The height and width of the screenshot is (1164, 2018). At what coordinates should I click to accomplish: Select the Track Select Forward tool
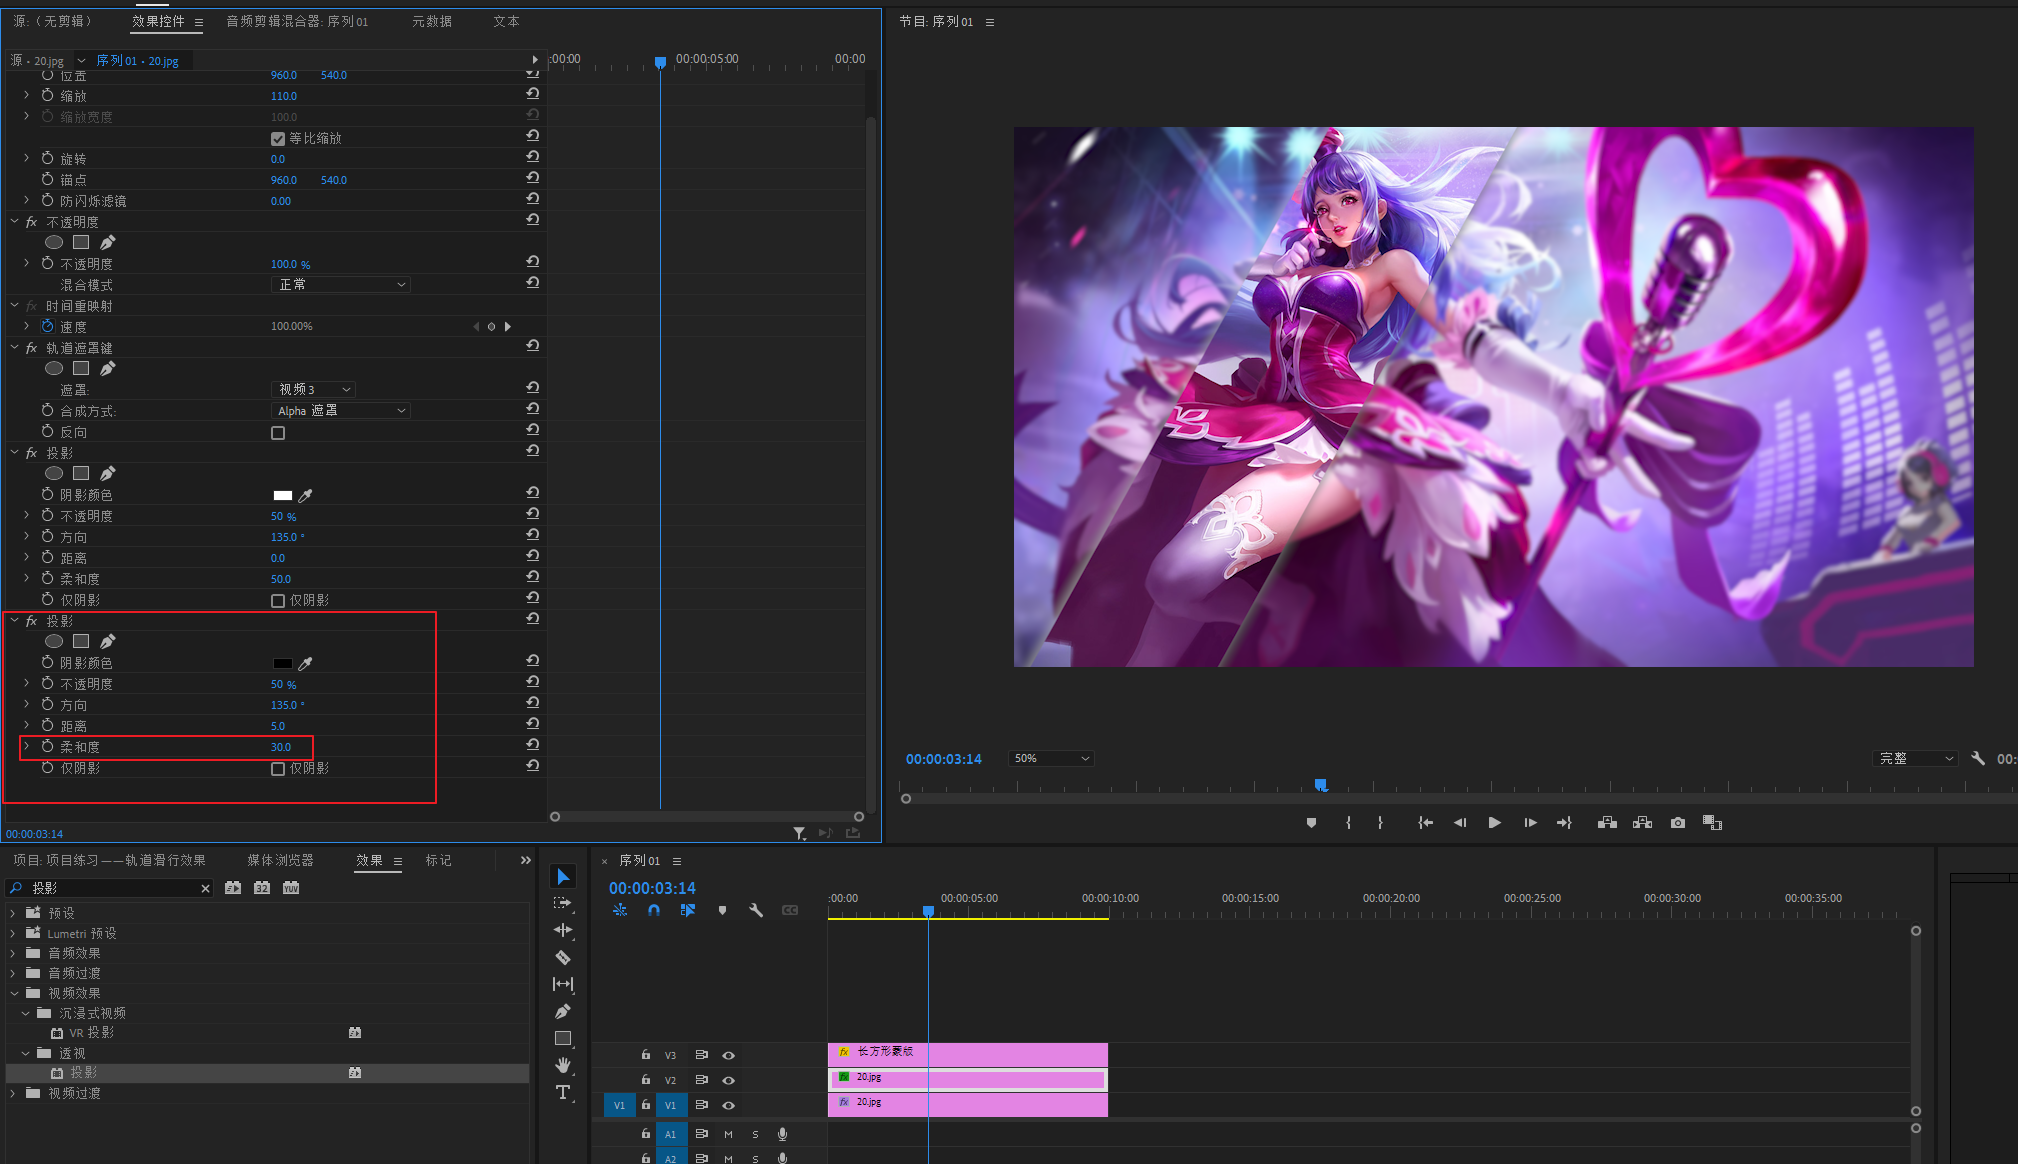[563, 903]
